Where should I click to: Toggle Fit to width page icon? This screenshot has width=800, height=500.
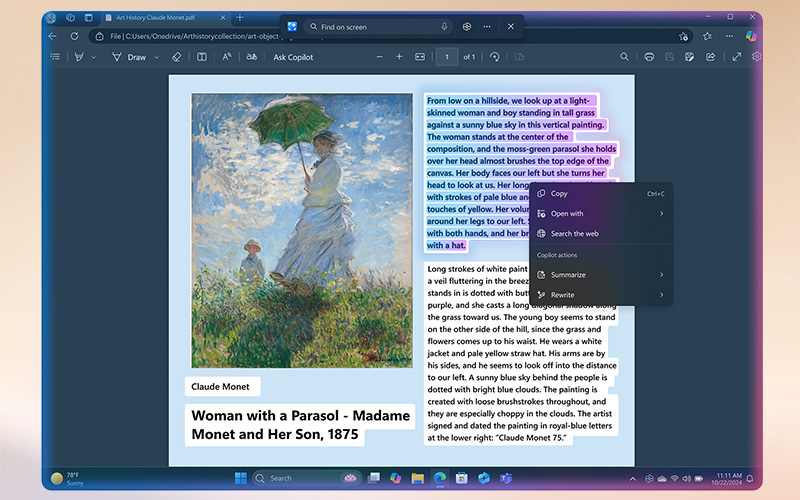click(420, 57)
